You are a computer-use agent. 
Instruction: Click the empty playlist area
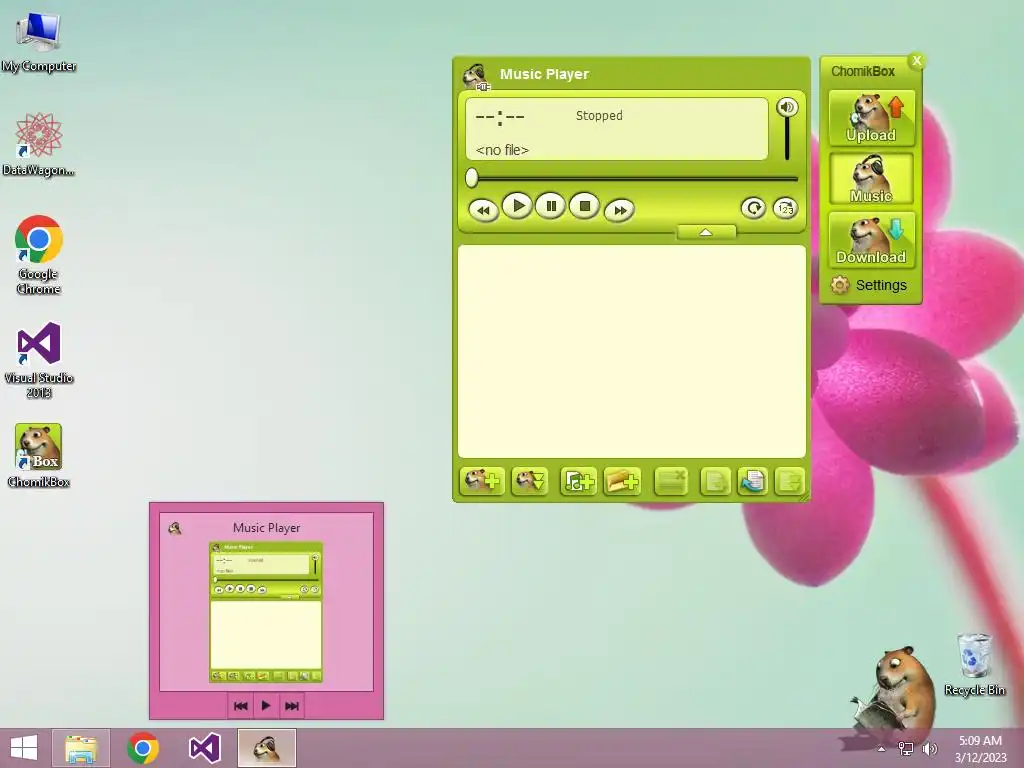[x=632, y=351]
